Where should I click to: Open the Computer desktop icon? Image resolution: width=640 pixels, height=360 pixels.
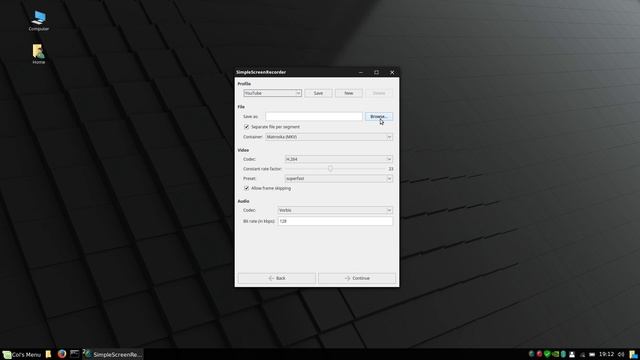tap(39, 20)
